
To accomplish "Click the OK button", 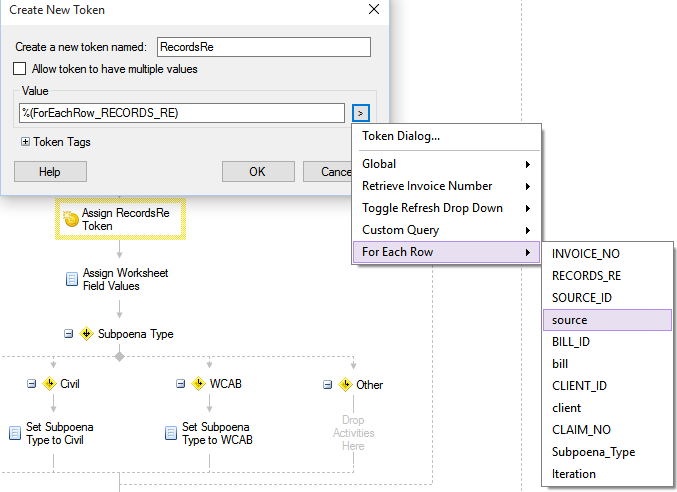I will click(x=258, y=172).
